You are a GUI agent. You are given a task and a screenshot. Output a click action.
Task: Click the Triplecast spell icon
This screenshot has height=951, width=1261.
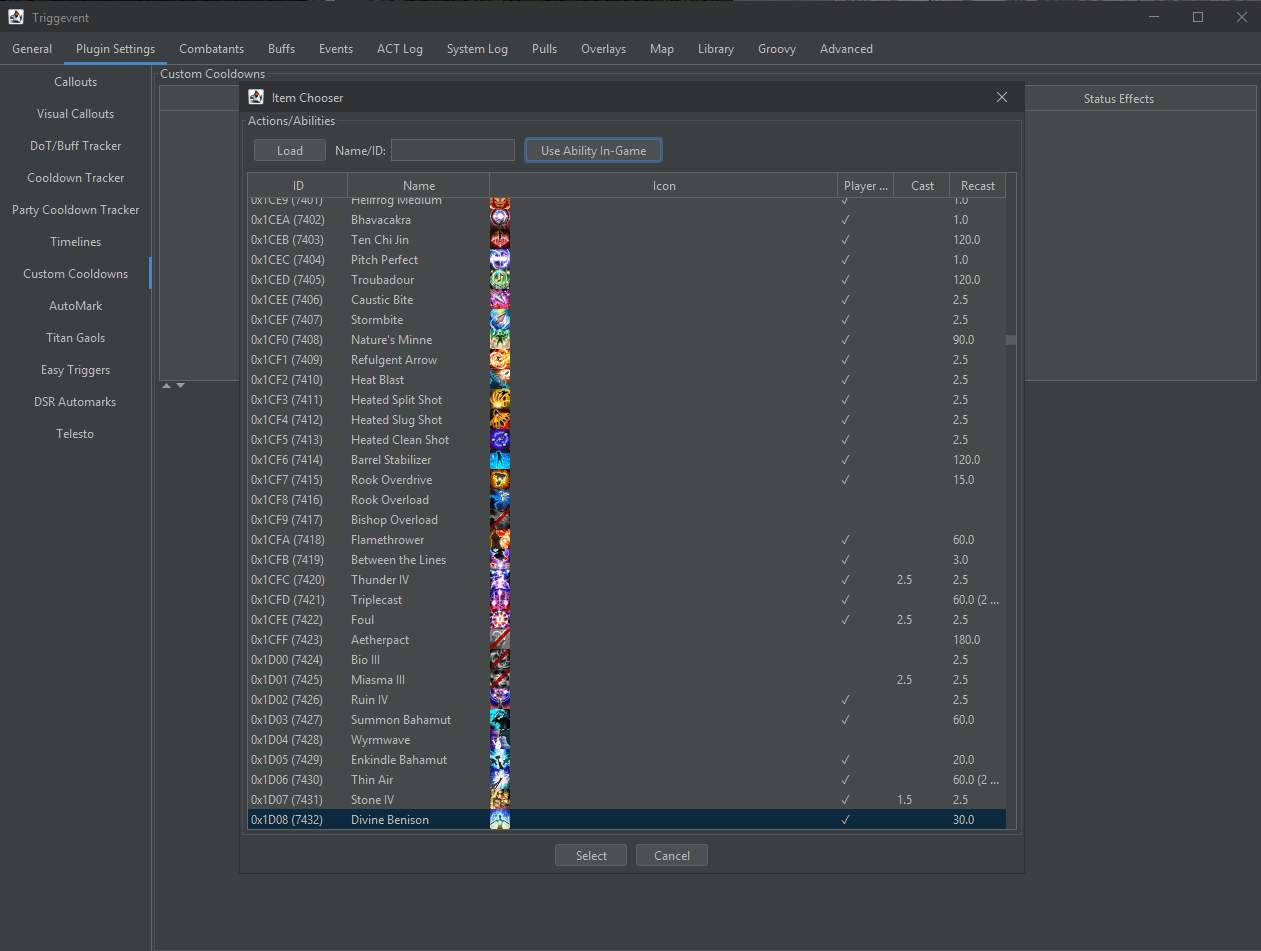pos(499,599)
